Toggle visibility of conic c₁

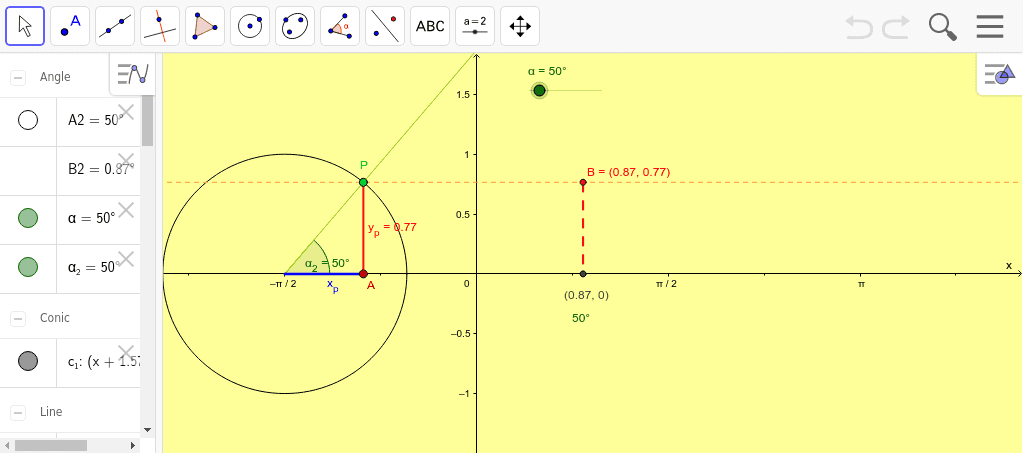point(28,361)
